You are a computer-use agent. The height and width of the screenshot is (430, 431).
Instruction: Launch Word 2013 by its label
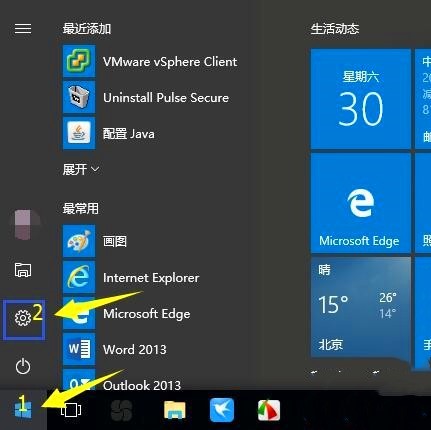135,350
